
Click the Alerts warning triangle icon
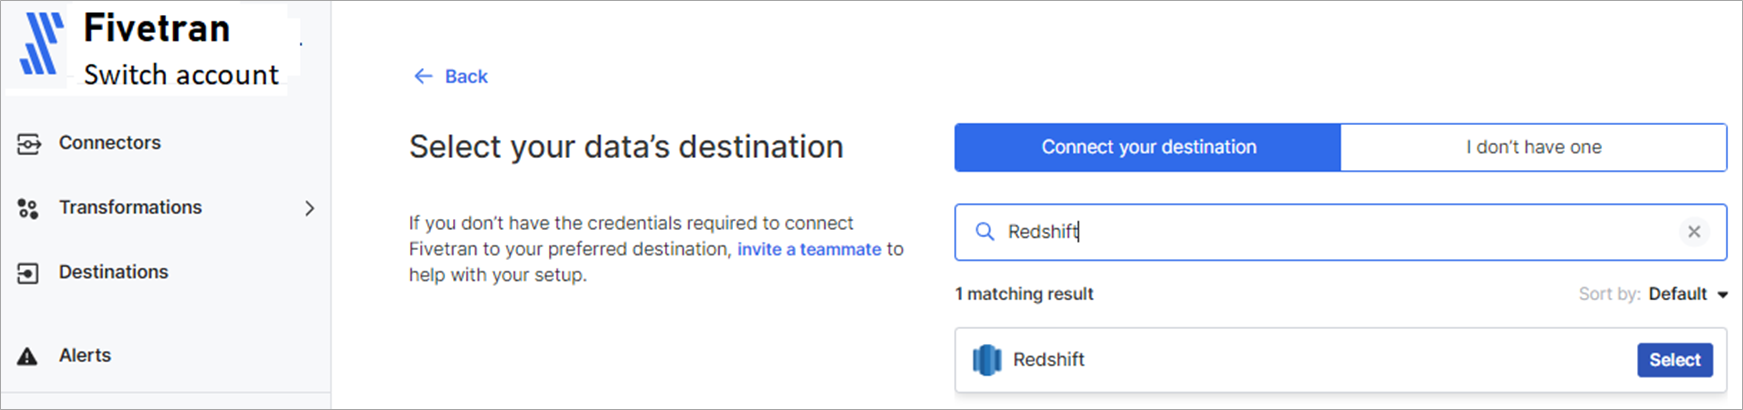27,356
